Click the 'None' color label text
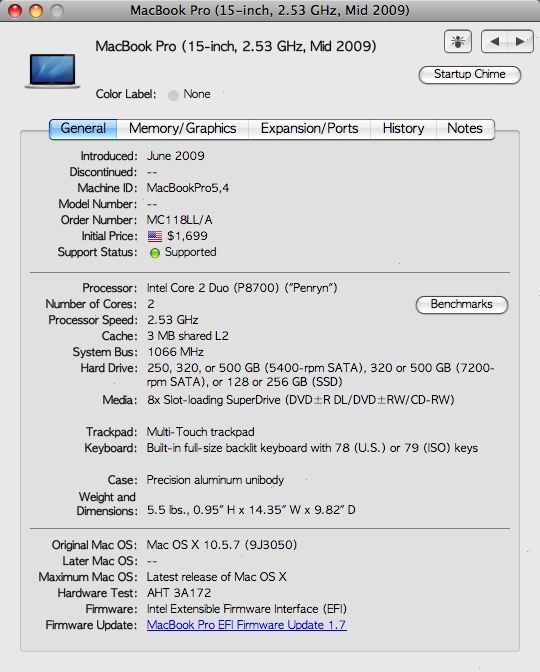The height and width of the screenshot is (672, 540). click(x=197, y=94)
